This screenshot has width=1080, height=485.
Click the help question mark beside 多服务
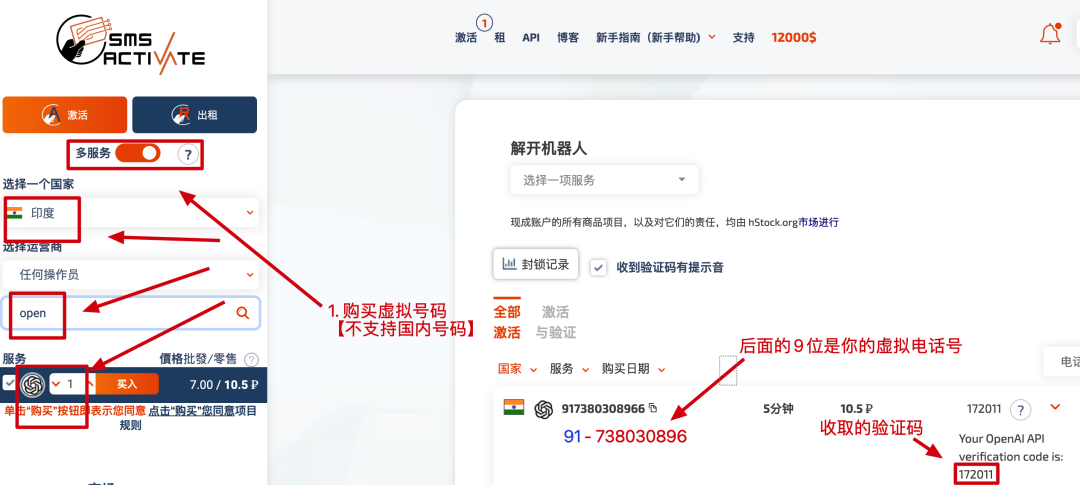click(x=186, y=154)
